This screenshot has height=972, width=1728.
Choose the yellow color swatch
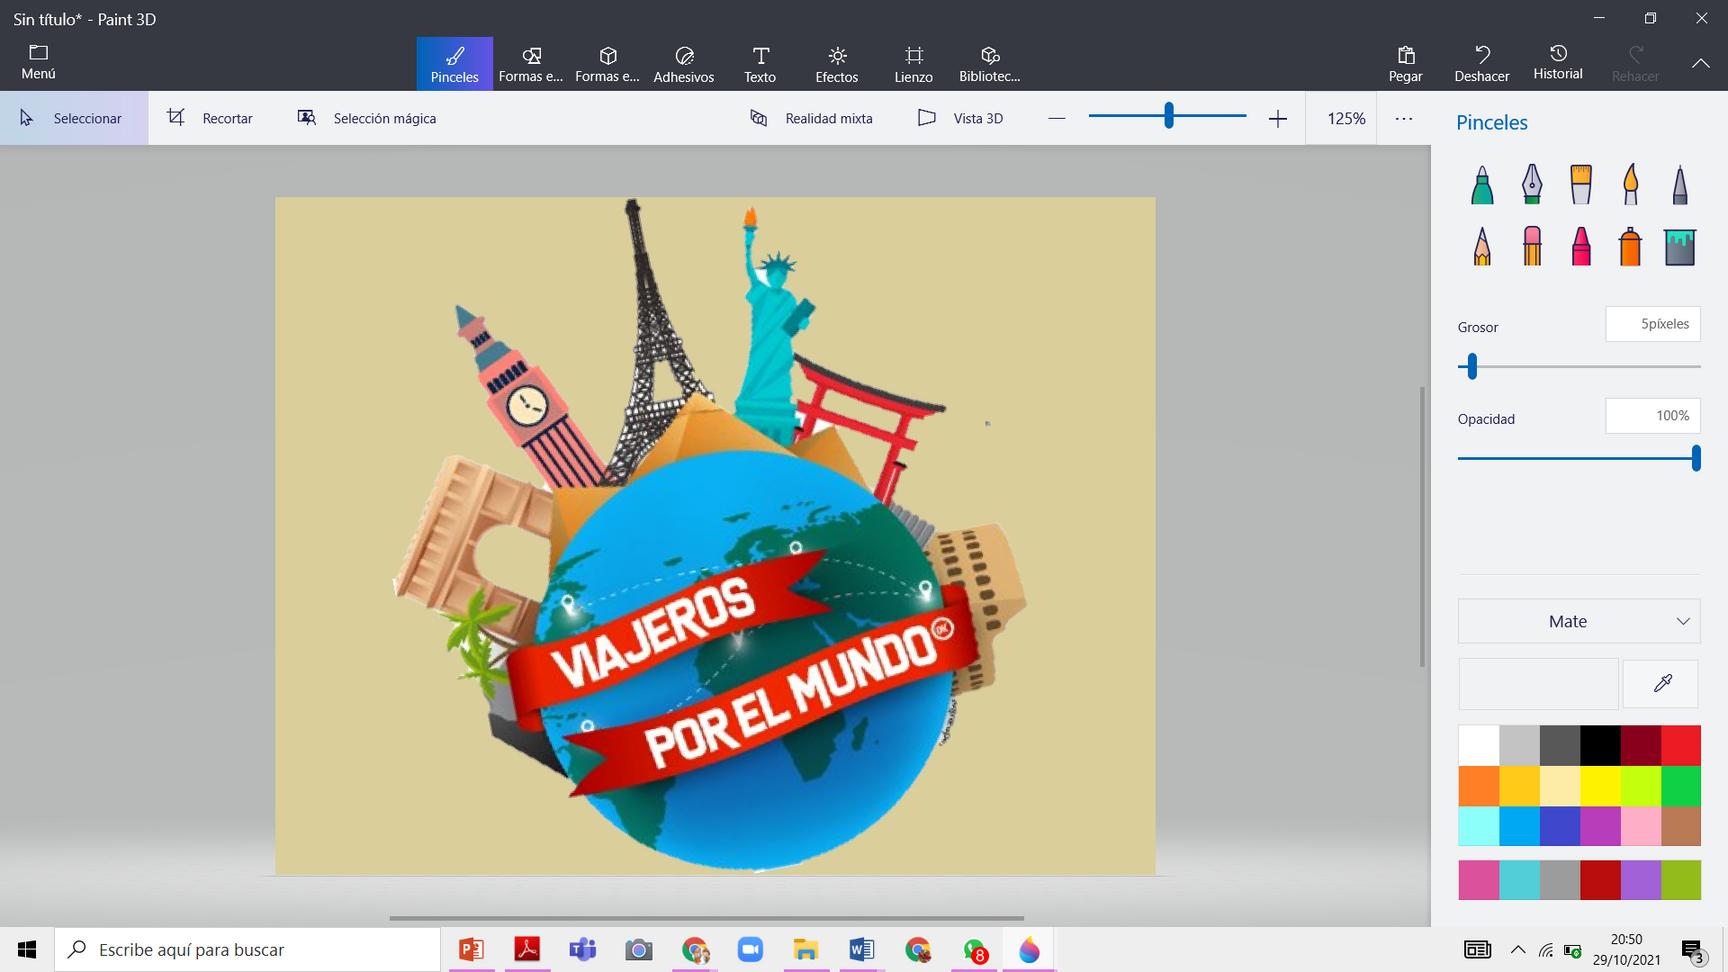coord(1600,786)
